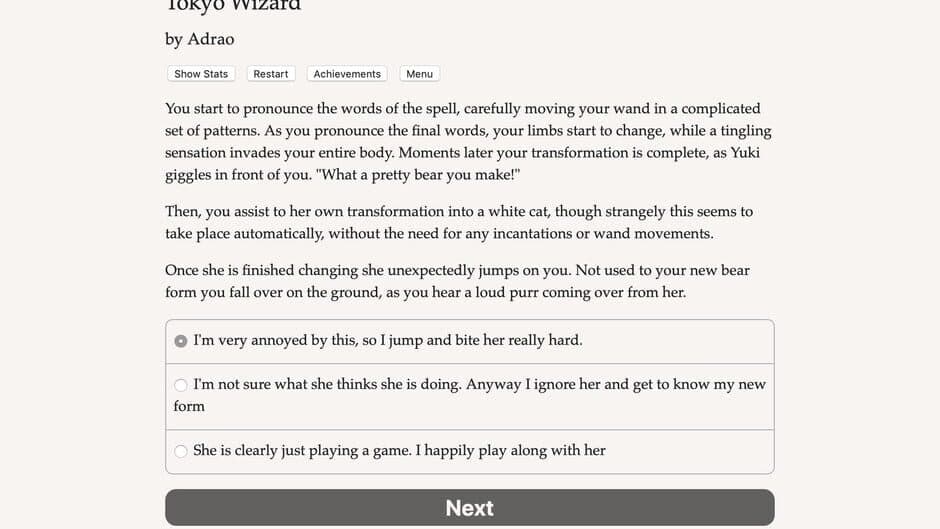
Task: Click the paragraph about pronouncing the spell
Action: (468, 142)
